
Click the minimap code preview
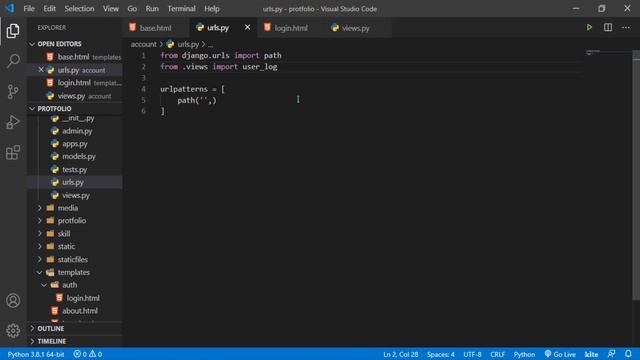(593, 52)
